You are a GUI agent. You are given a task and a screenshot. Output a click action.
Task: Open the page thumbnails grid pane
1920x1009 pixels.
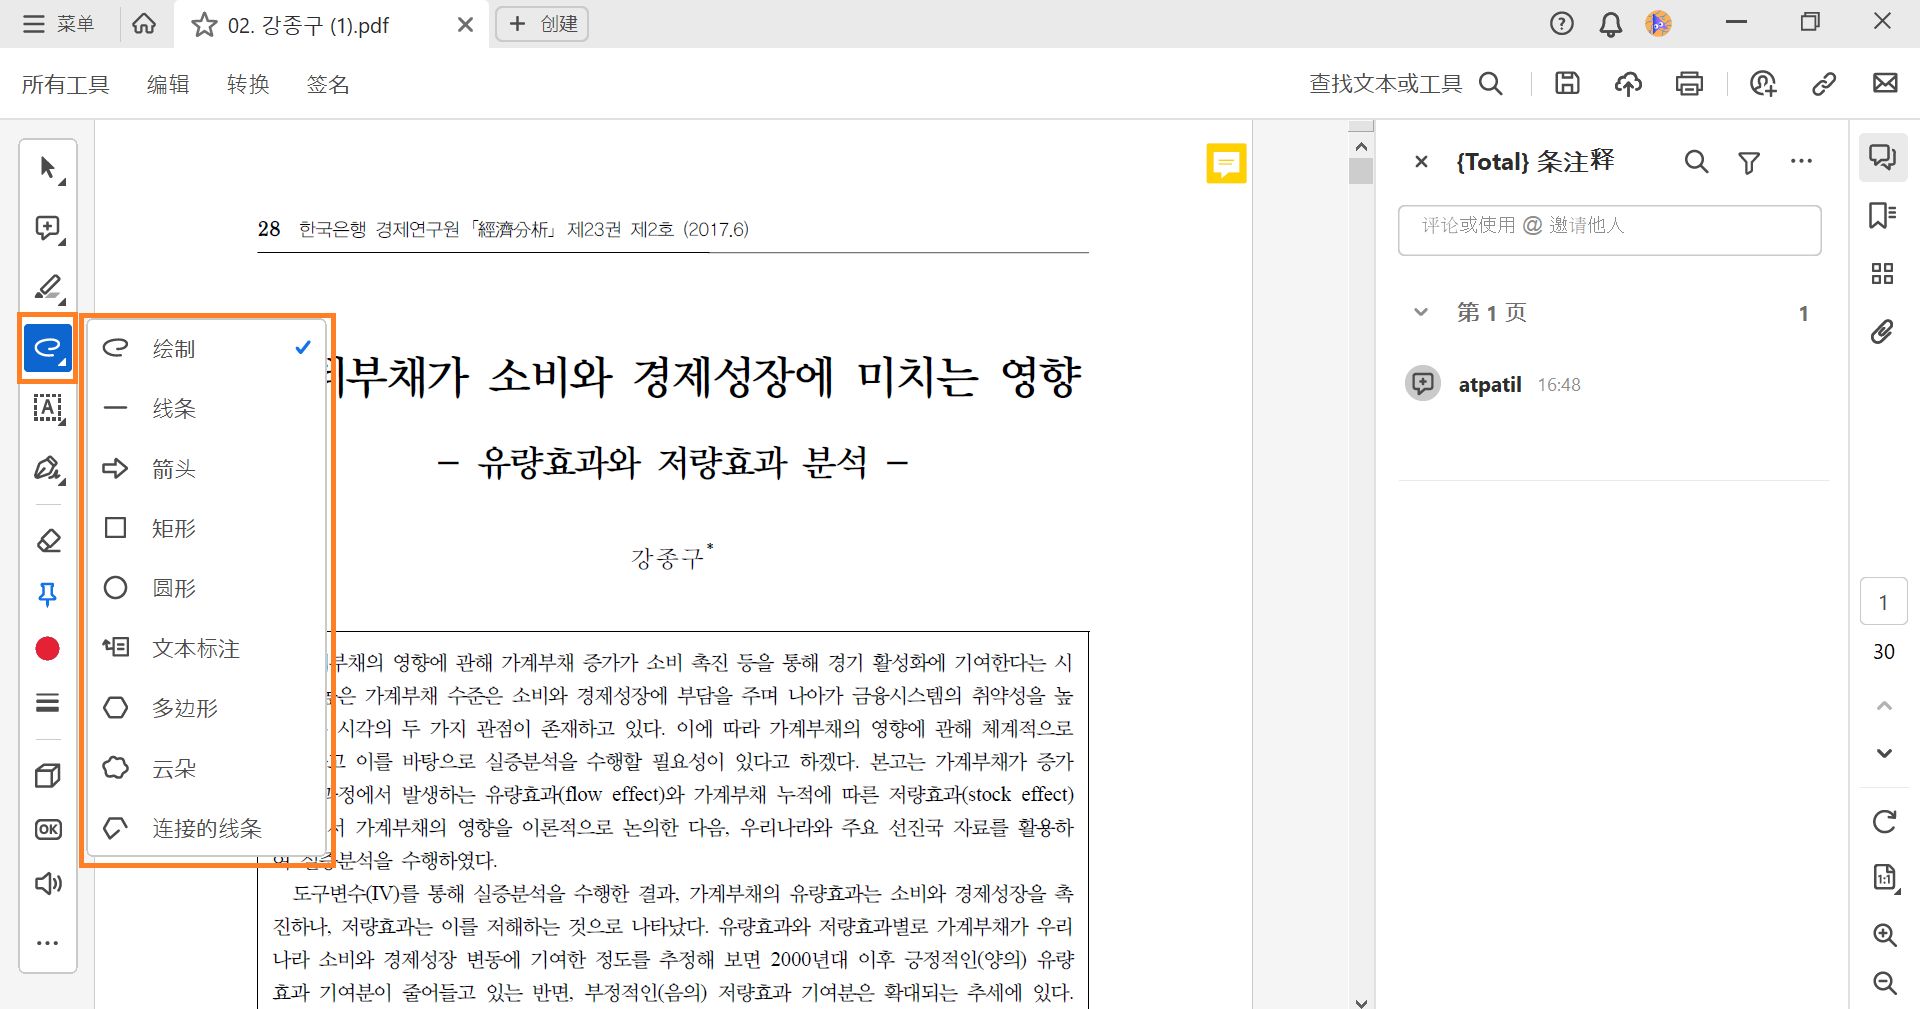1882,274
